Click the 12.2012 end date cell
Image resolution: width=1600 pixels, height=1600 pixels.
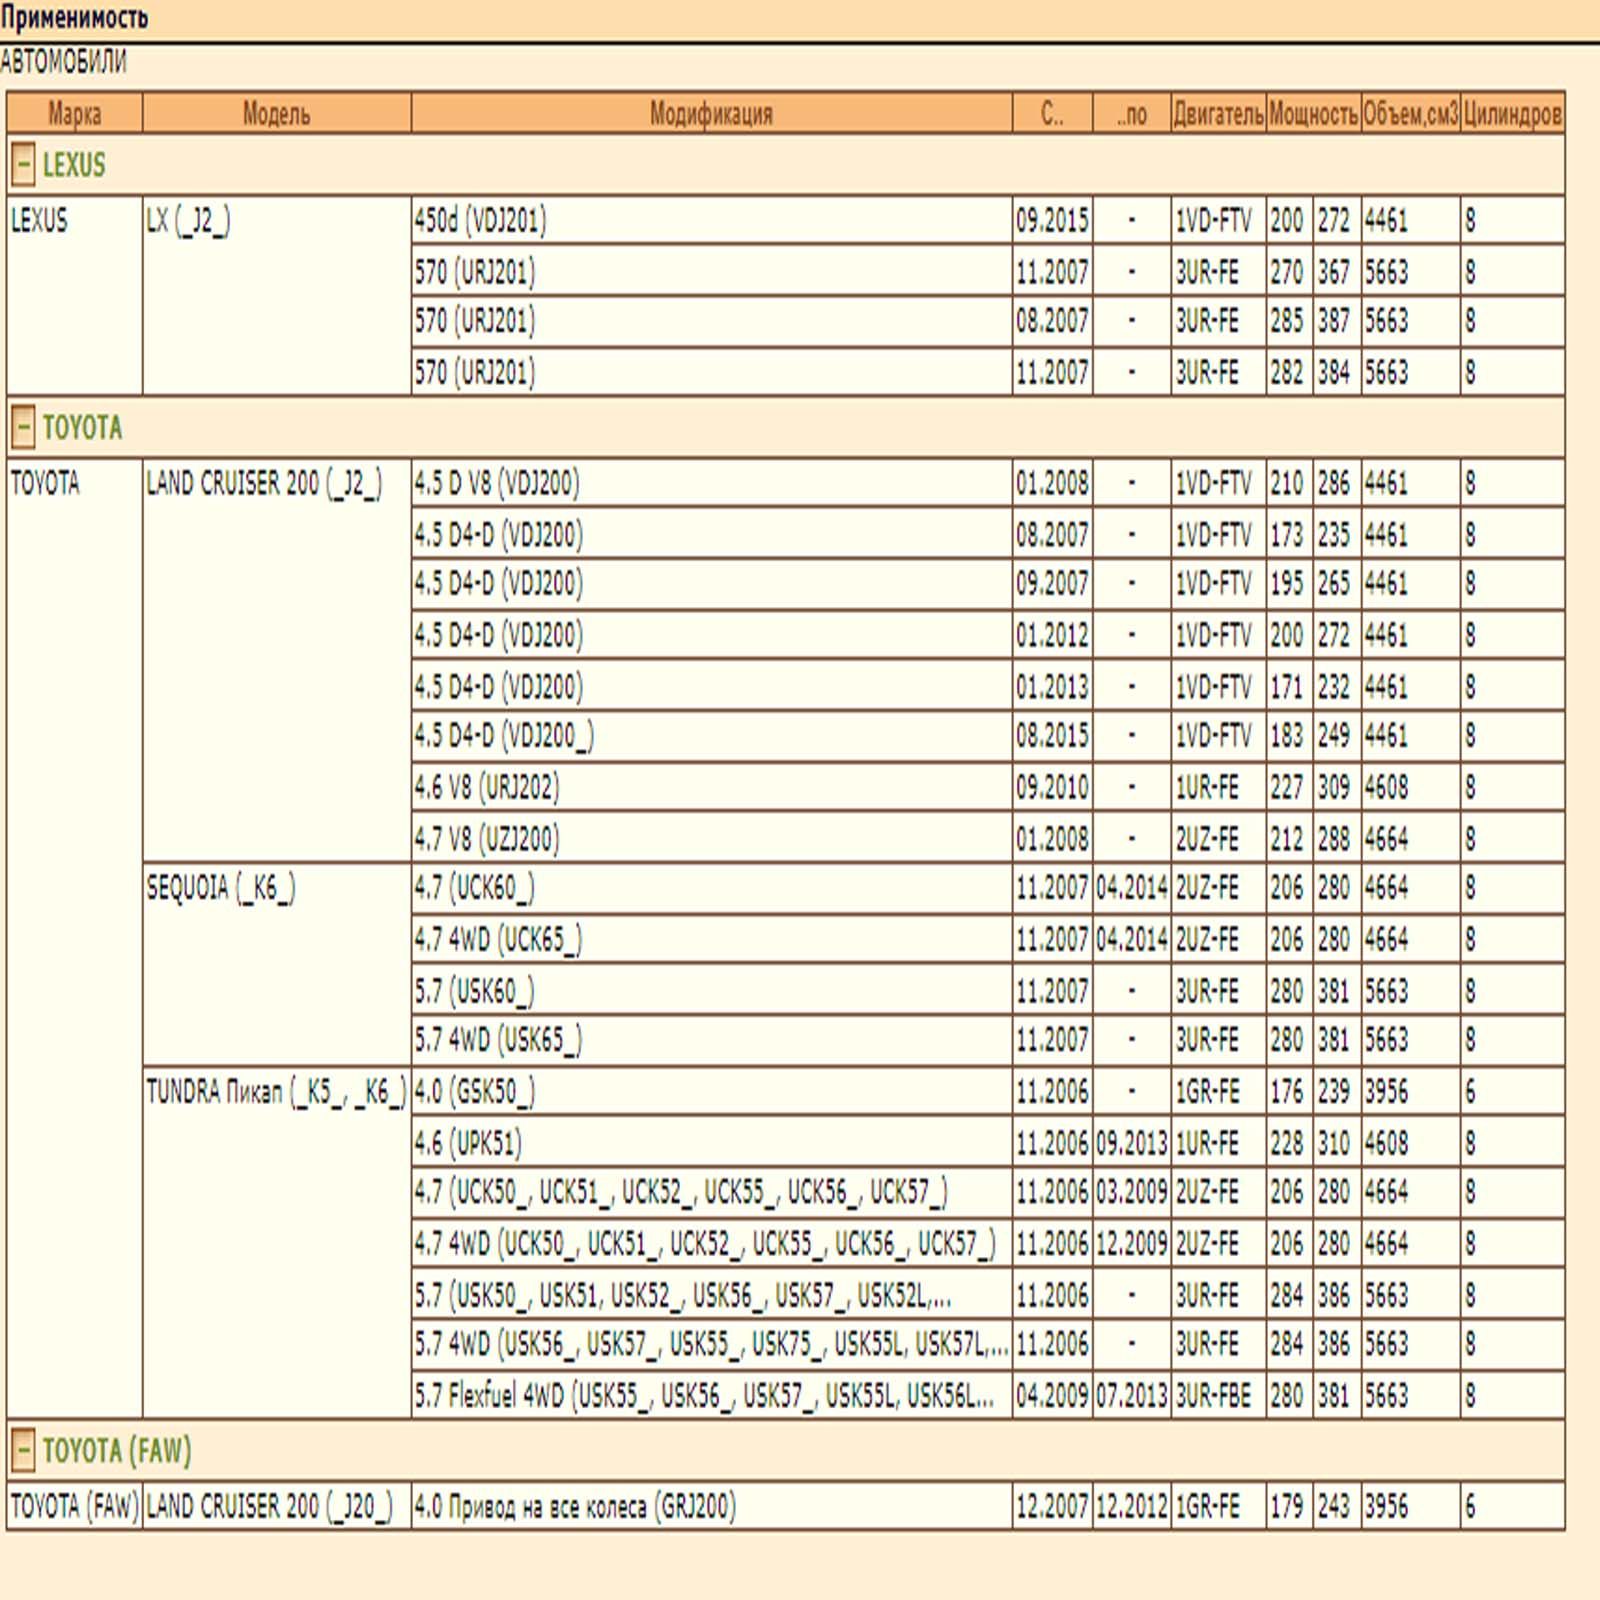[x=1132, y=1506]
